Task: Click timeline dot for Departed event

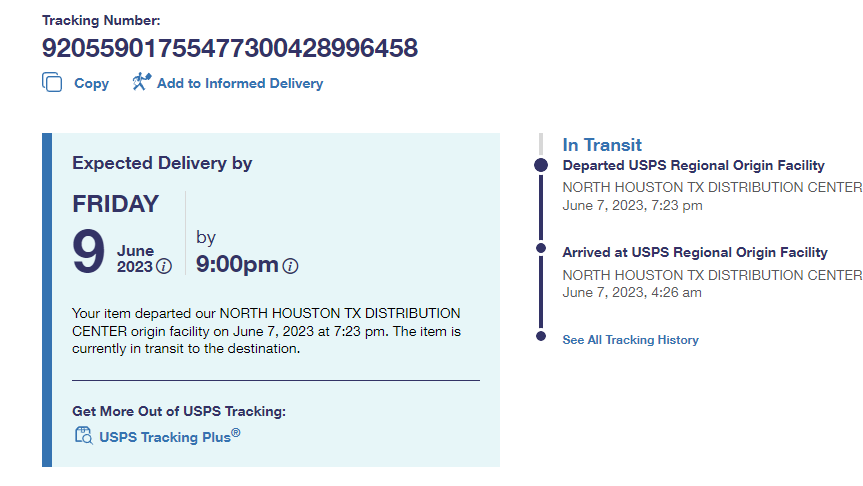Action: click(x=541, y=165)
